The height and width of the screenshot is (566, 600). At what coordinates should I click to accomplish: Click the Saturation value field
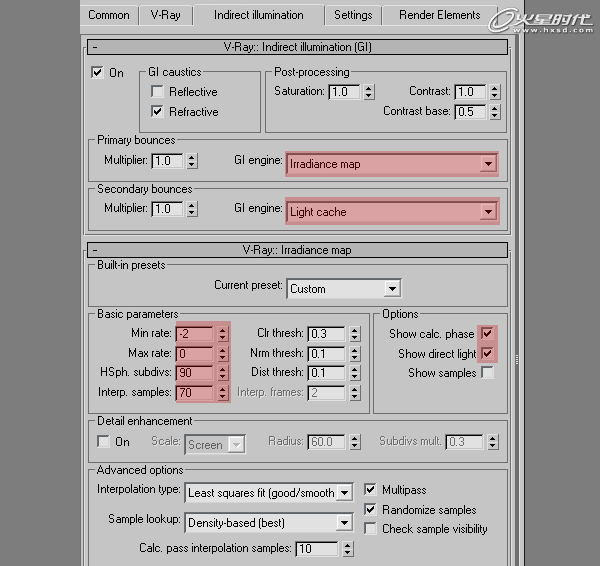click(x=344, y=92)
